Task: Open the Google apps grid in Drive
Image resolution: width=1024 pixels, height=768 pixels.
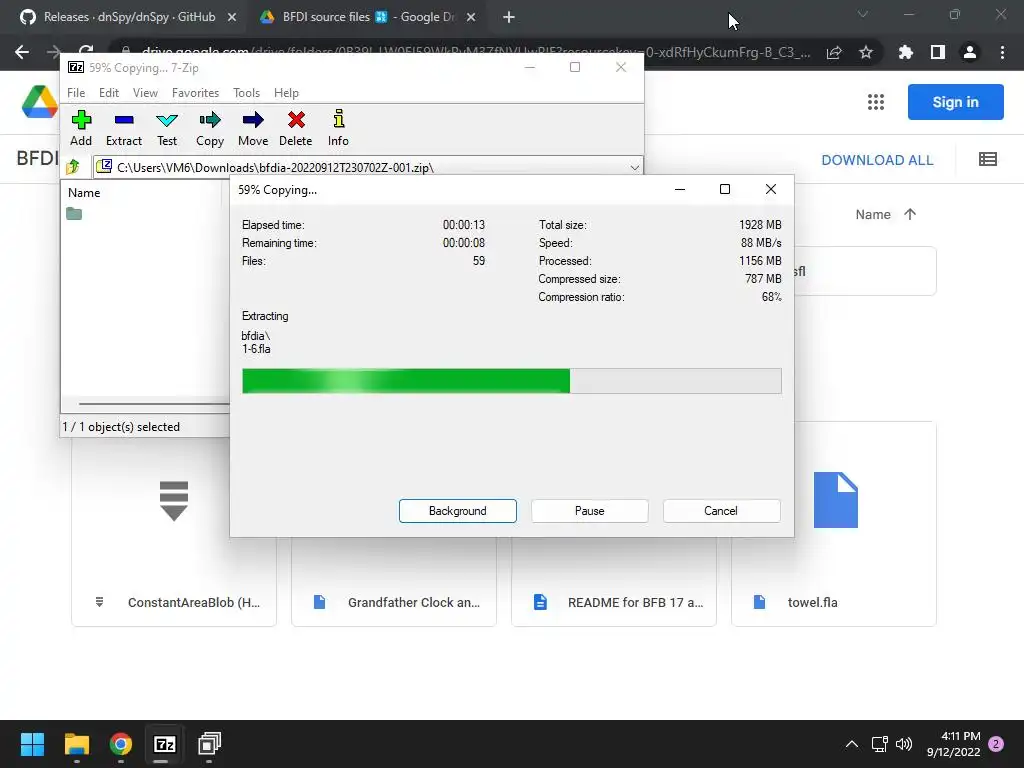Action: (x=876, y=102)
